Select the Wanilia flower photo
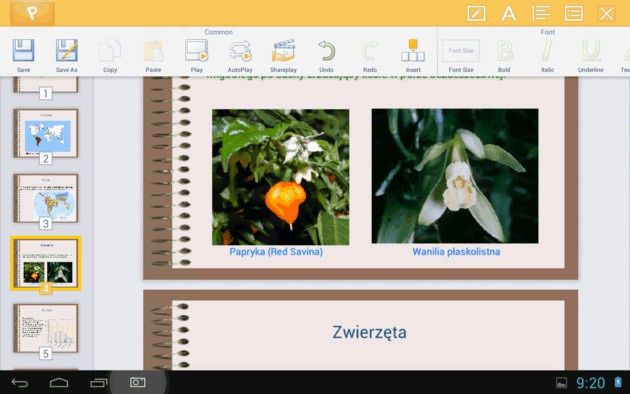The image size is (630, 394). [x=455, y=176]
